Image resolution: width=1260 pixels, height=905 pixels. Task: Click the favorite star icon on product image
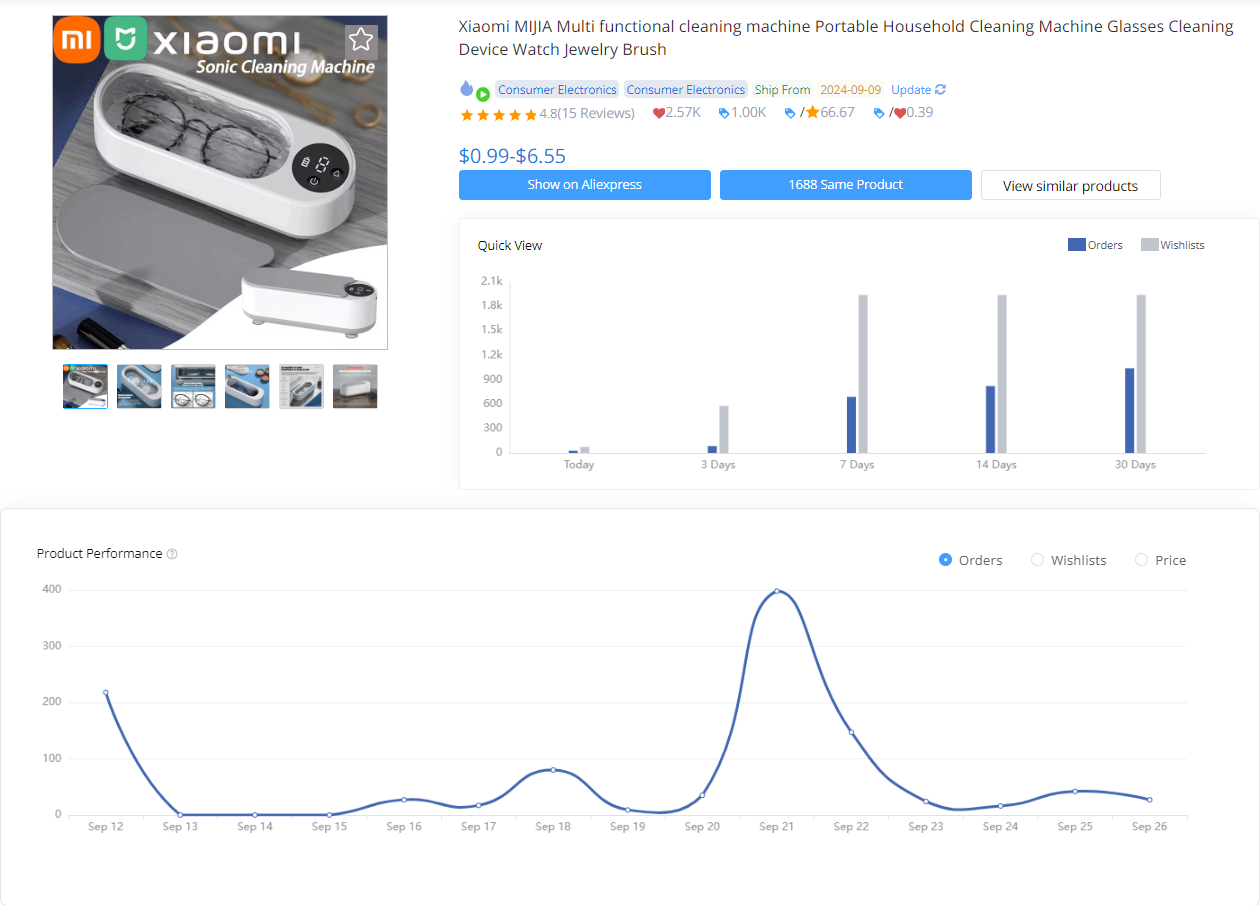pyautogui.click(x=361, y=40)
